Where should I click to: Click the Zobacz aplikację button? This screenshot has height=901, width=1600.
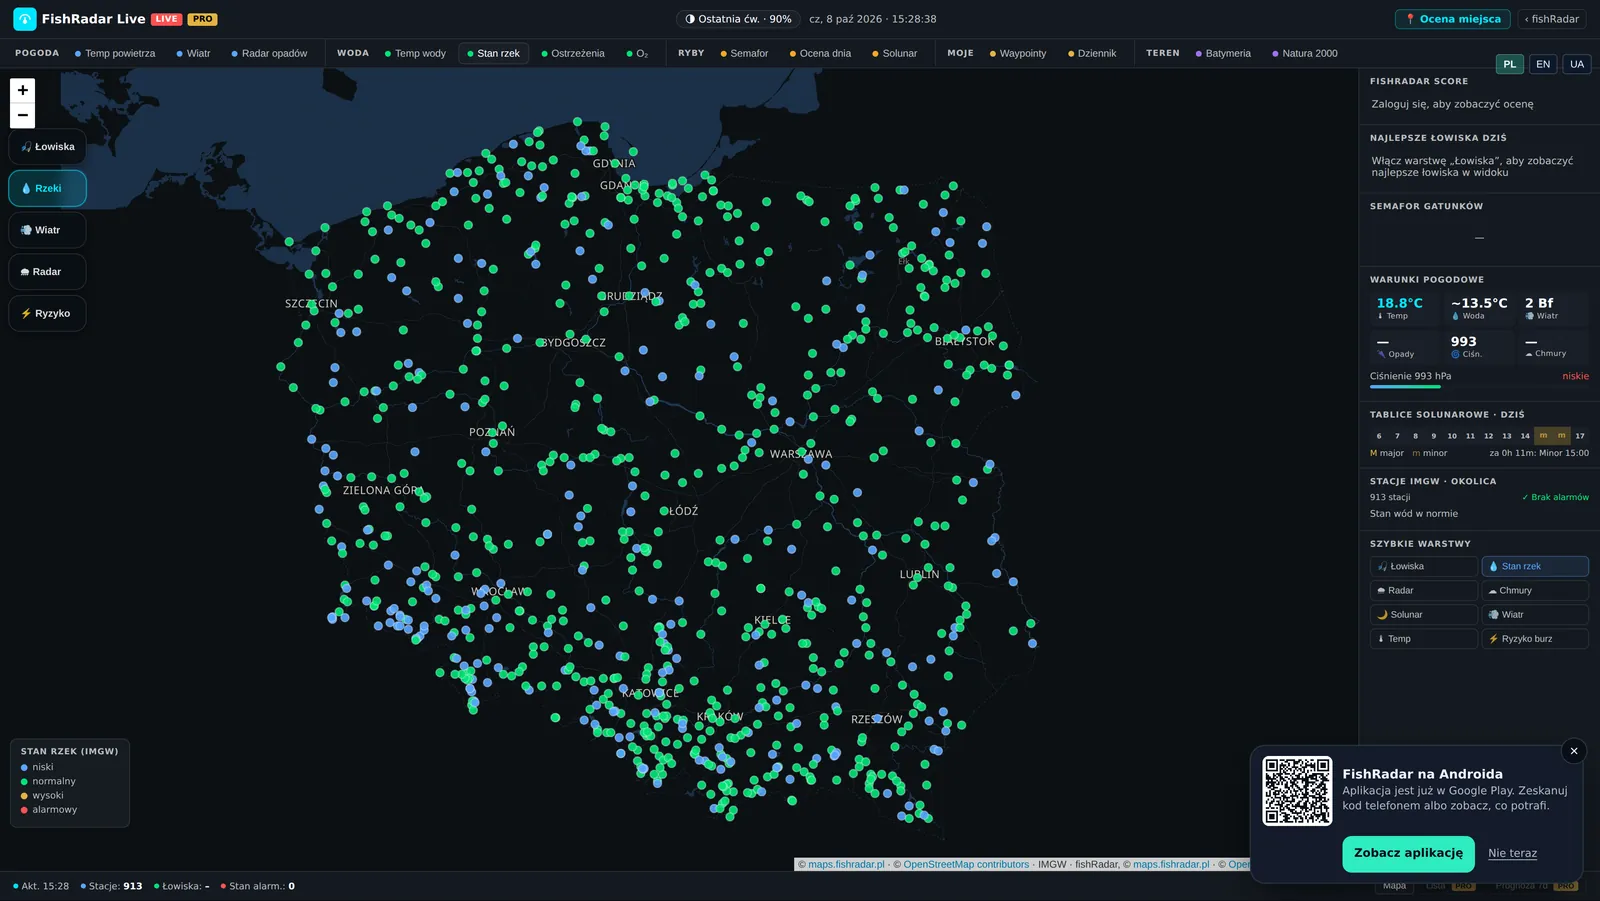pos(1408,853)
